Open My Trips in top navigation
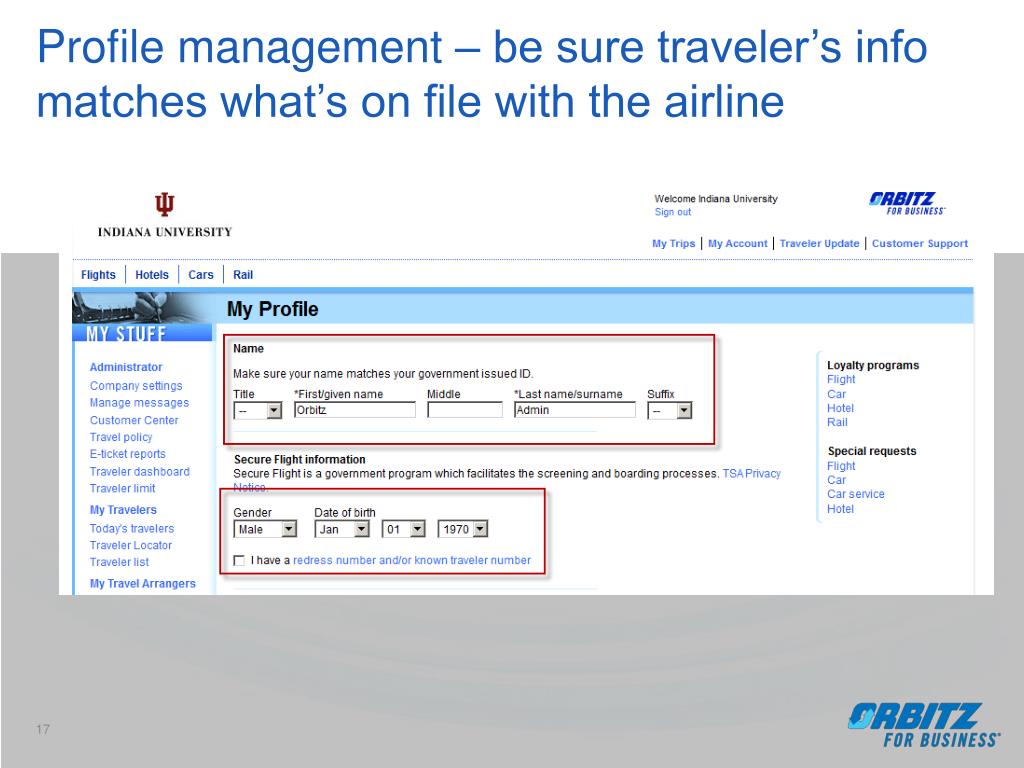The image size is (1024, 768). click(x=673, y=244)
